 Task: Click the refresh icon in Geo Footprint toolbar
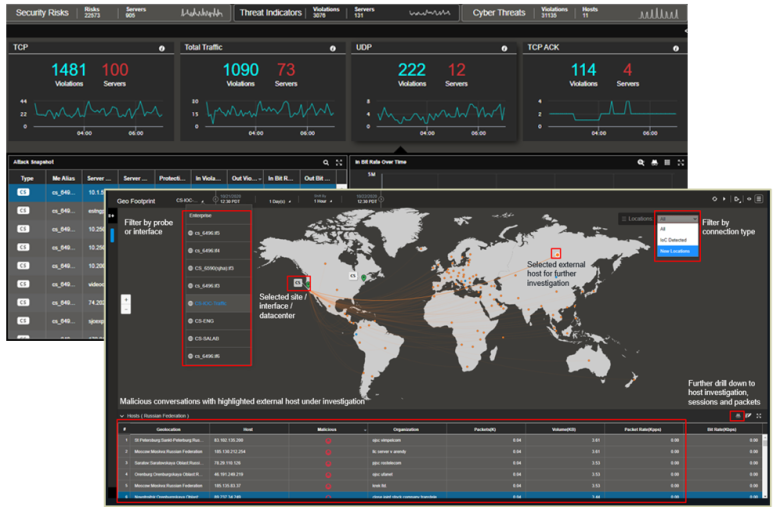tap(714, 199)
